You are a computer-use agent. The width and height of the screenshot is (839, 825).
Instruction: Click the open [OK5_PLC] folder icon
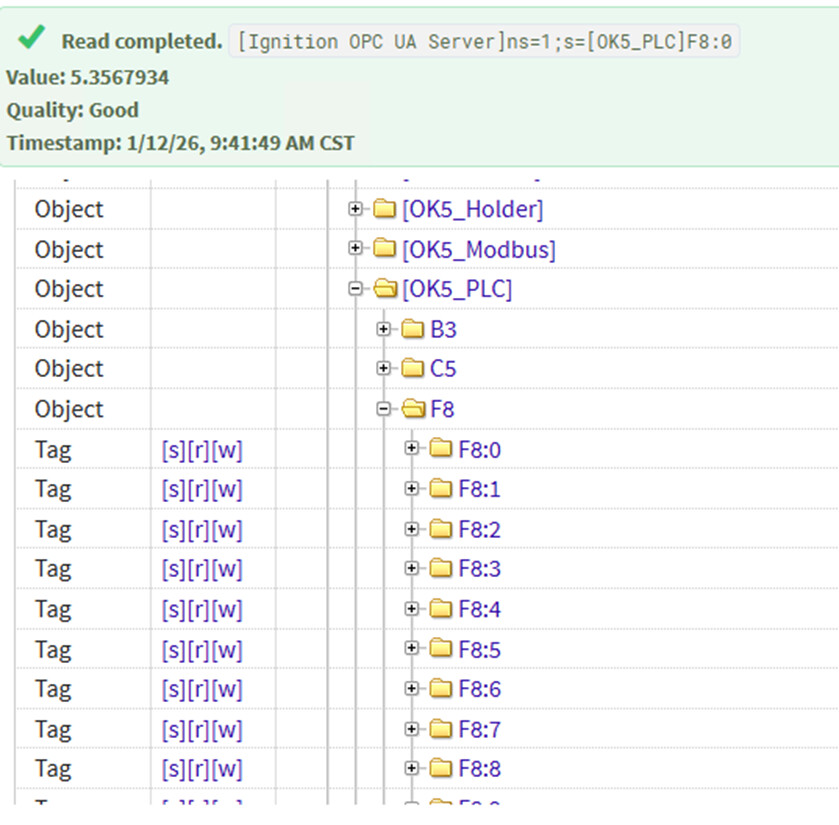385,289
